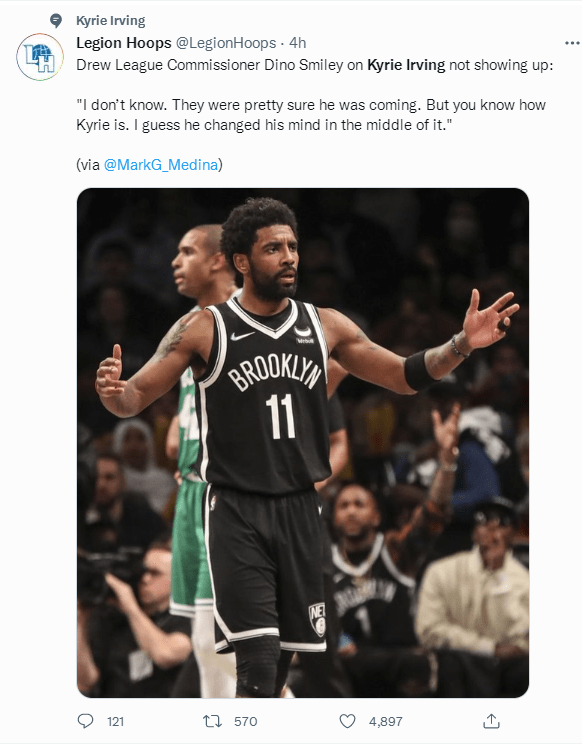Click the 570 retweets count
The height and width of the screenshot is (747, 582).
click(245, 721)
